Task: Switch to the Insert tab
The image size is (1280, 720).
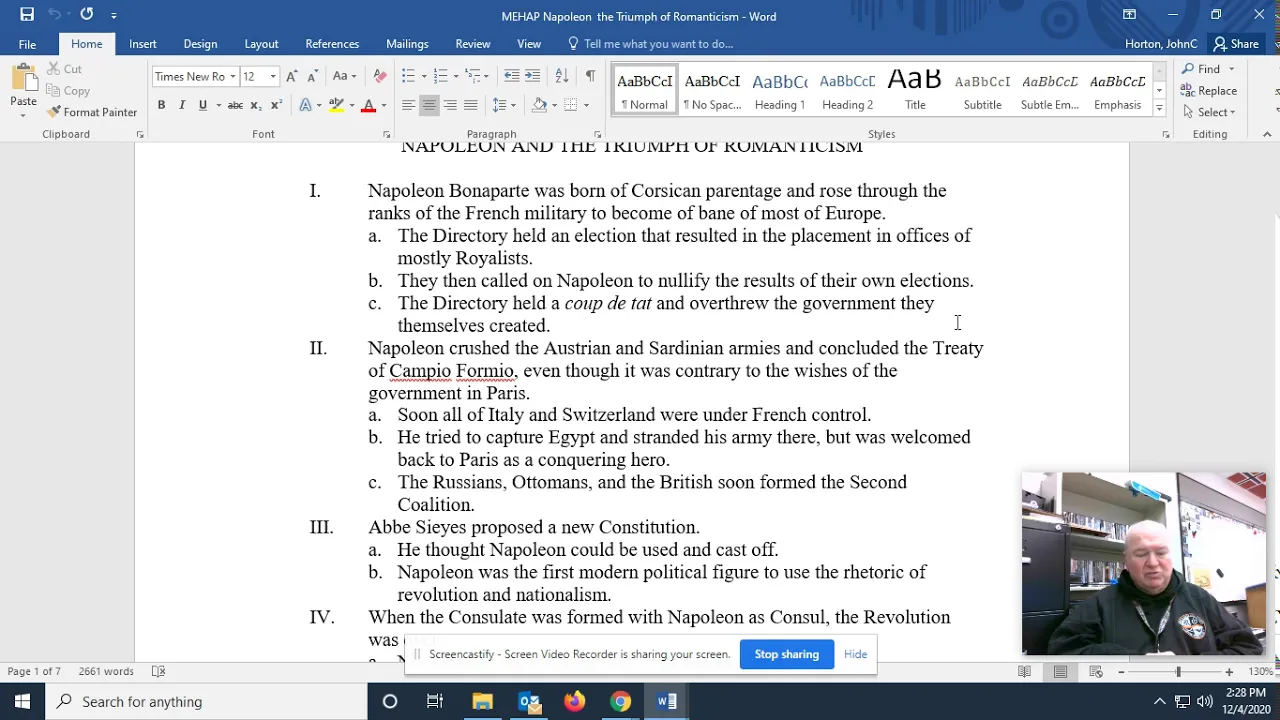Action: [142, 44]
